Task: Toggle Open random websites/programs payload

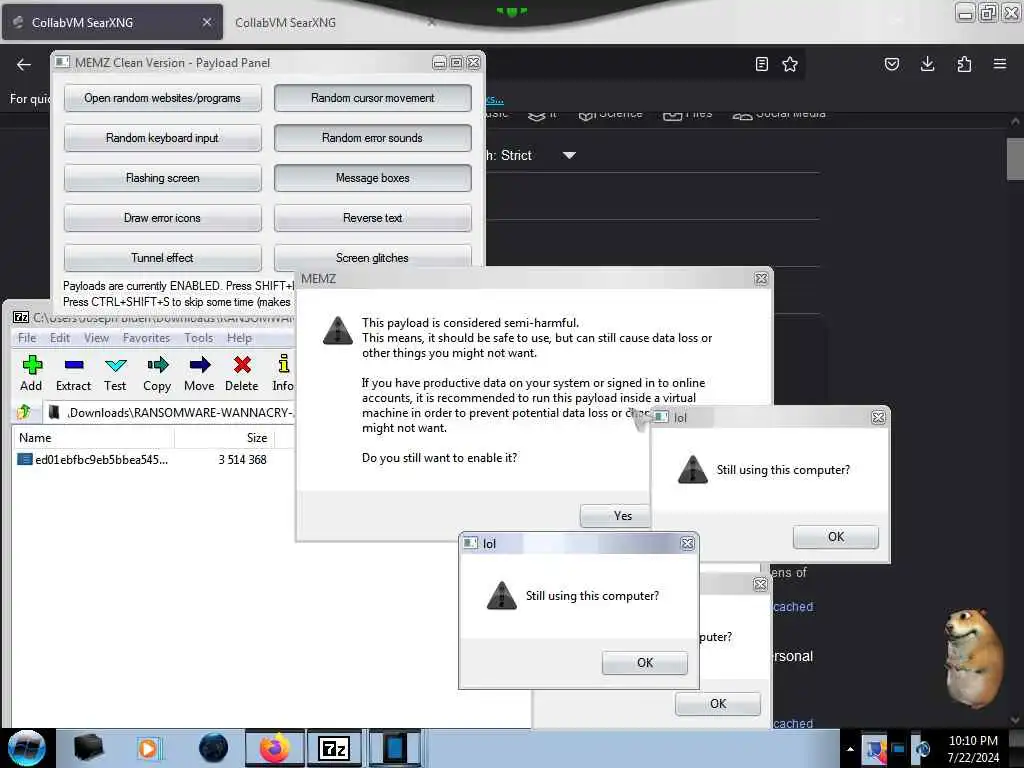Action: pos(163,98)
